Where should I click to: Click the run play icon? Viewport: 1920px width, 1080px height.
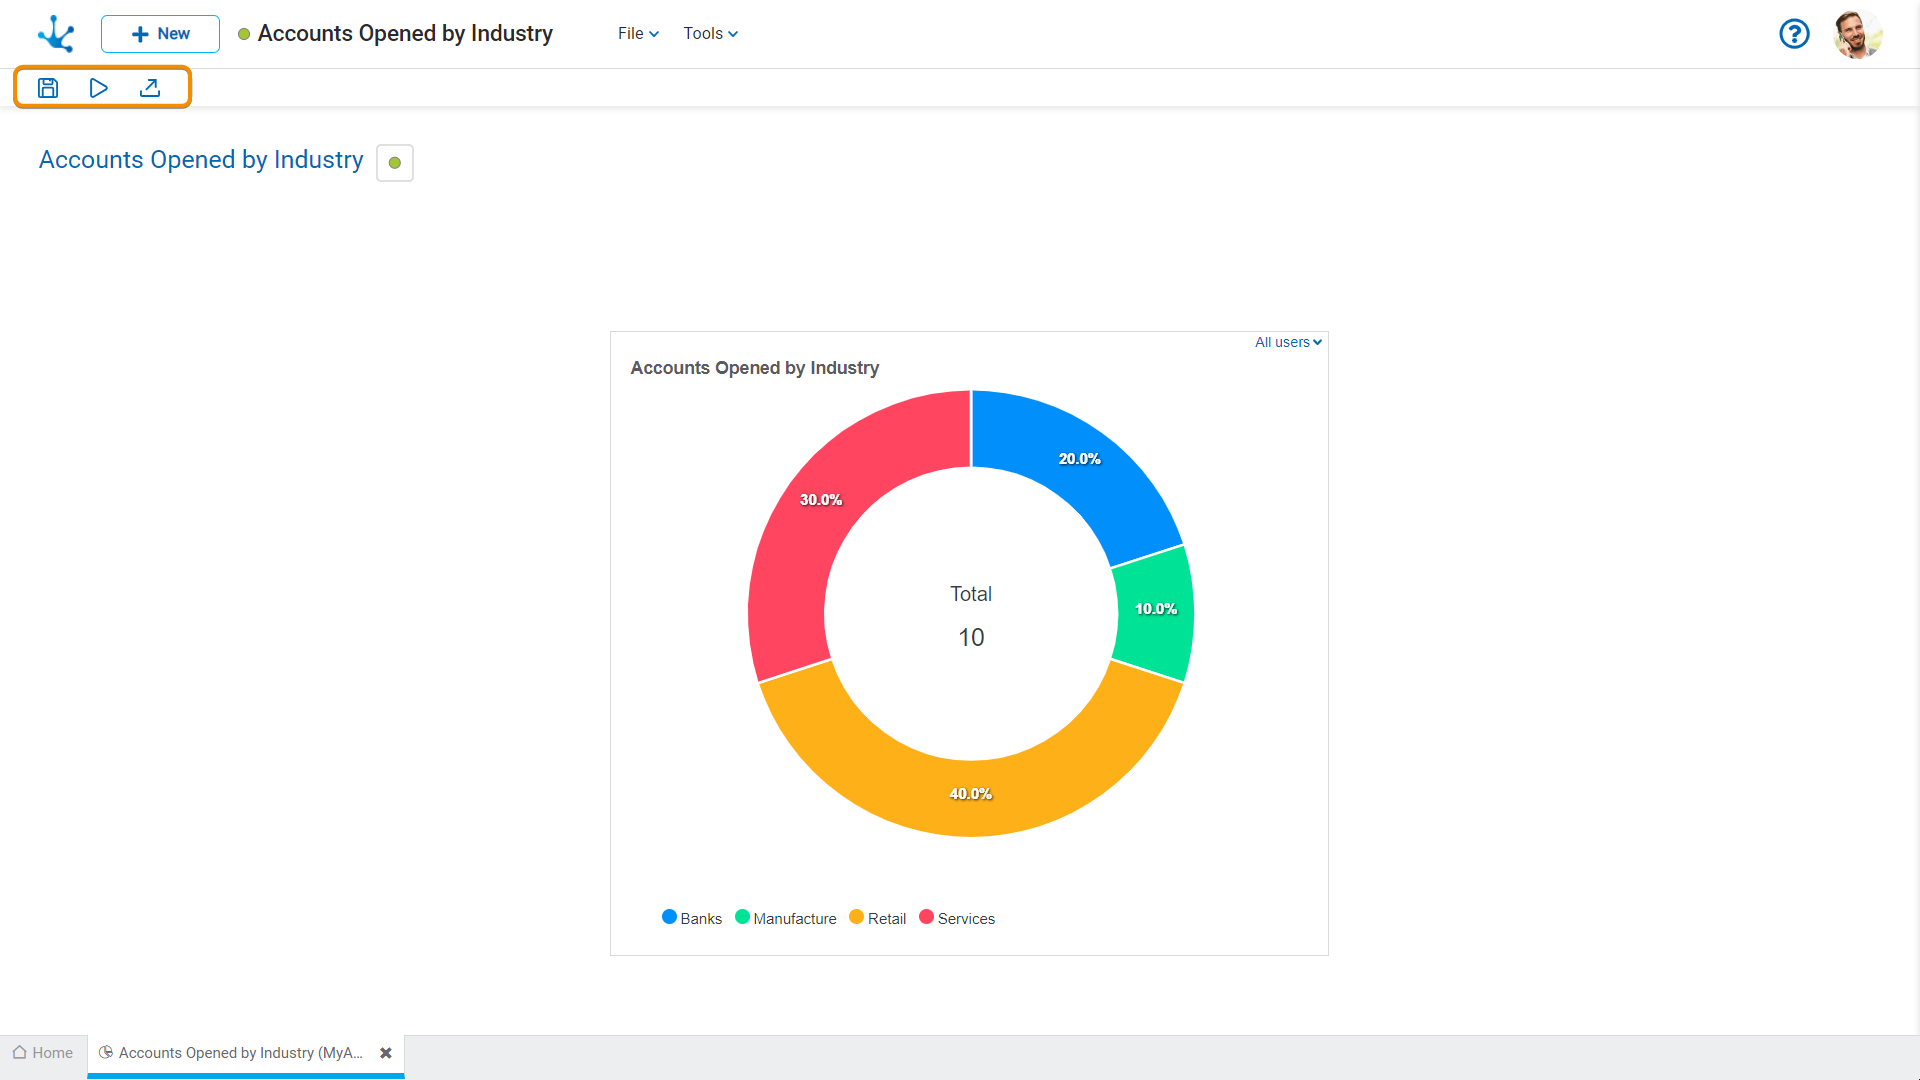[x=98, y=88]
